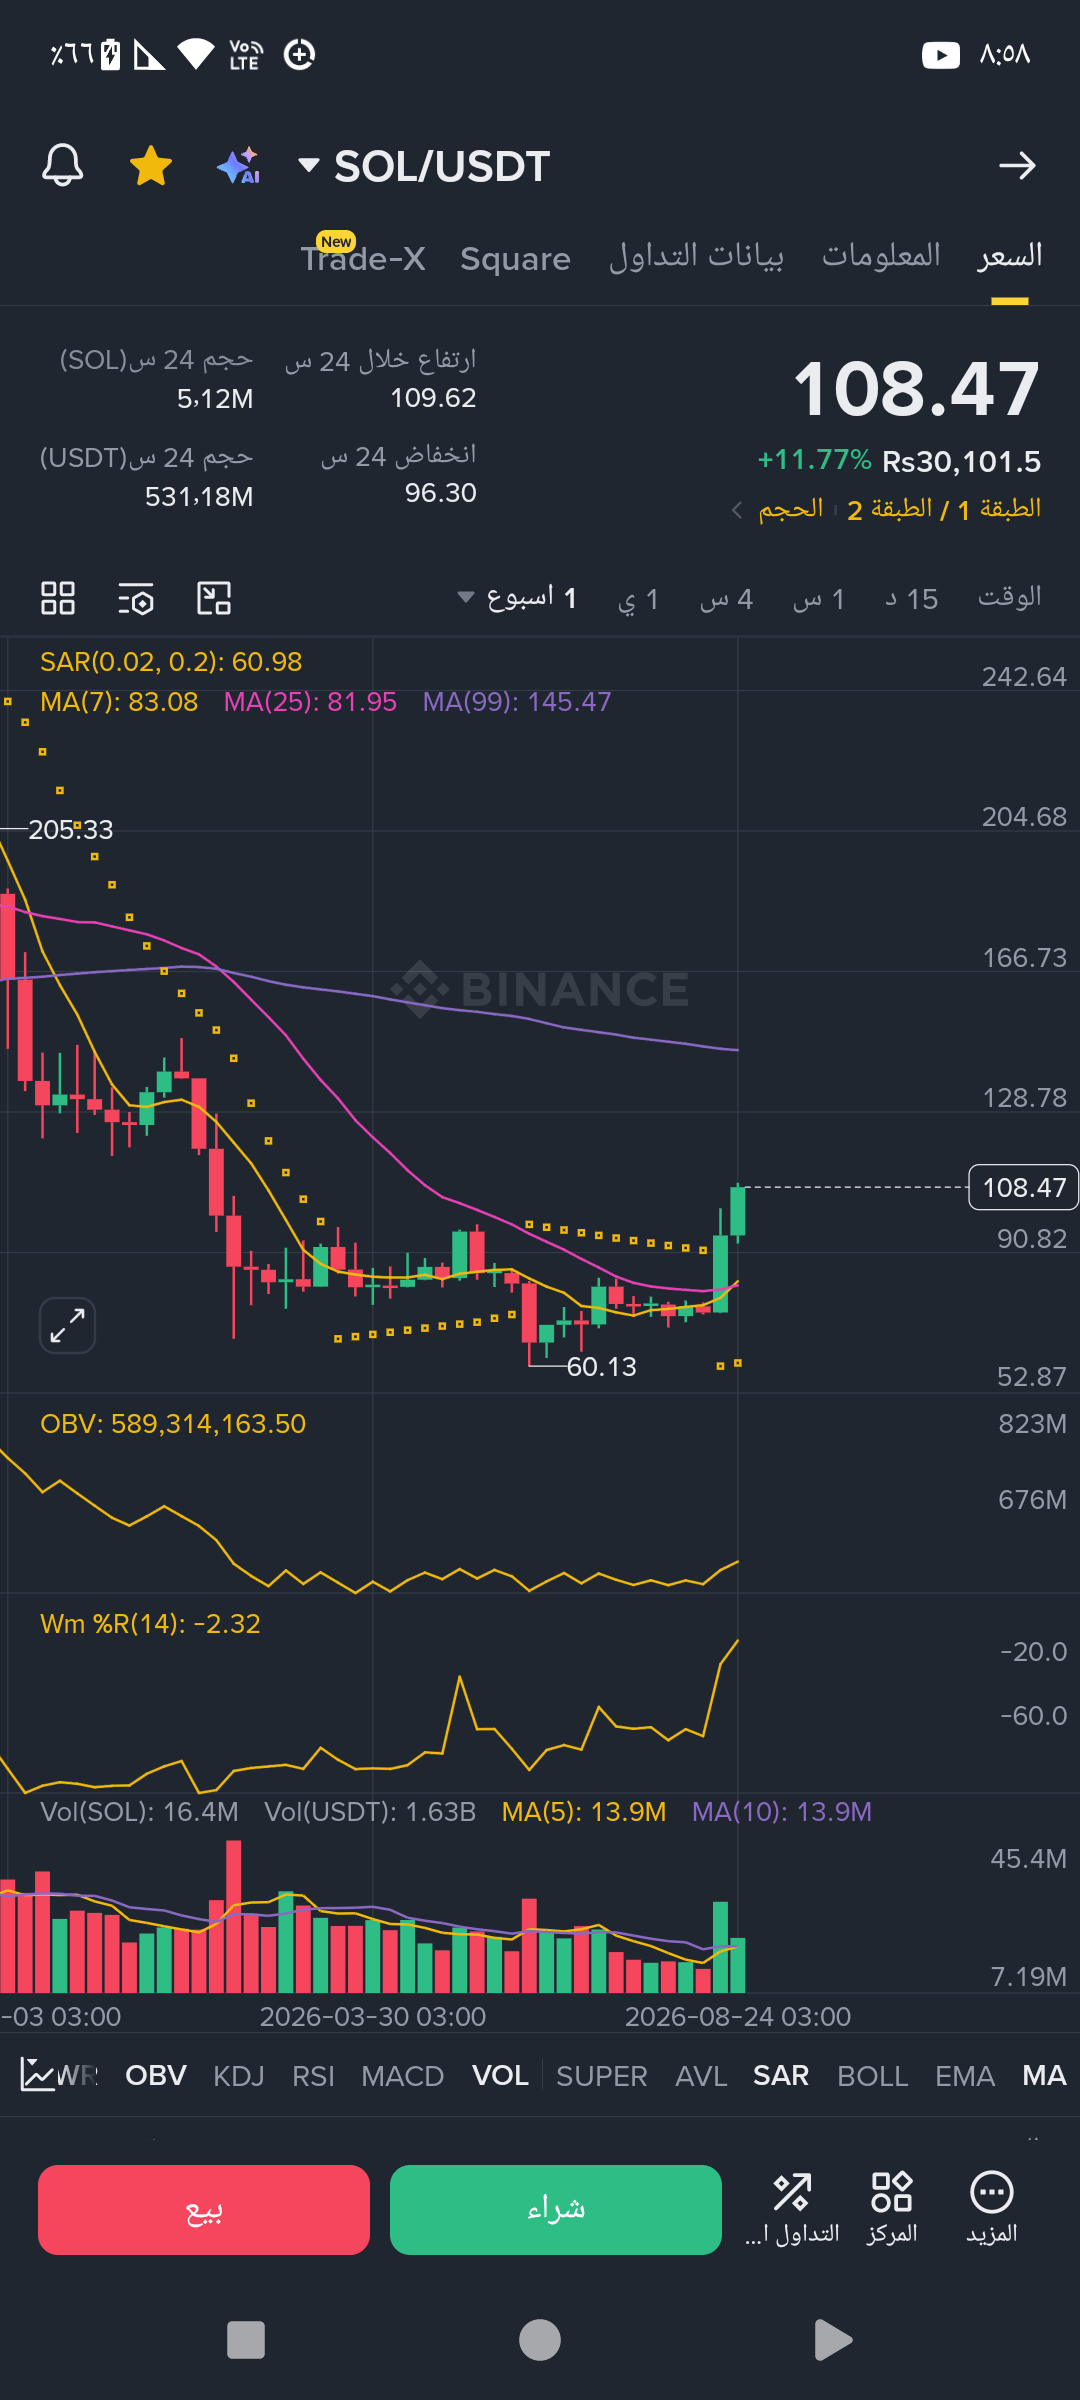Viewport: 1080px width, 2400px height.
Task: Toggle the MACD indicator
Action: point(402,2076)
